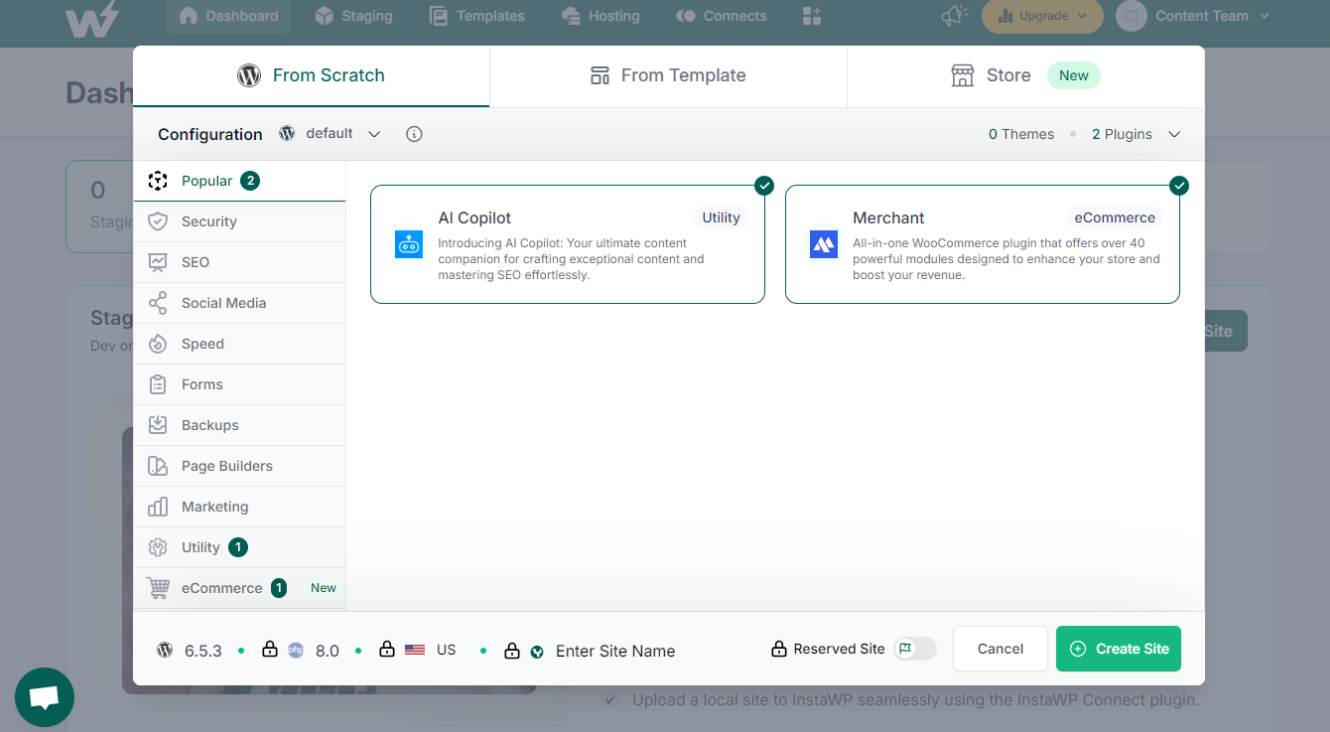Go to Dashboard in the top navigation
The height and width of the screenshot is (732, 1330).
229,16
